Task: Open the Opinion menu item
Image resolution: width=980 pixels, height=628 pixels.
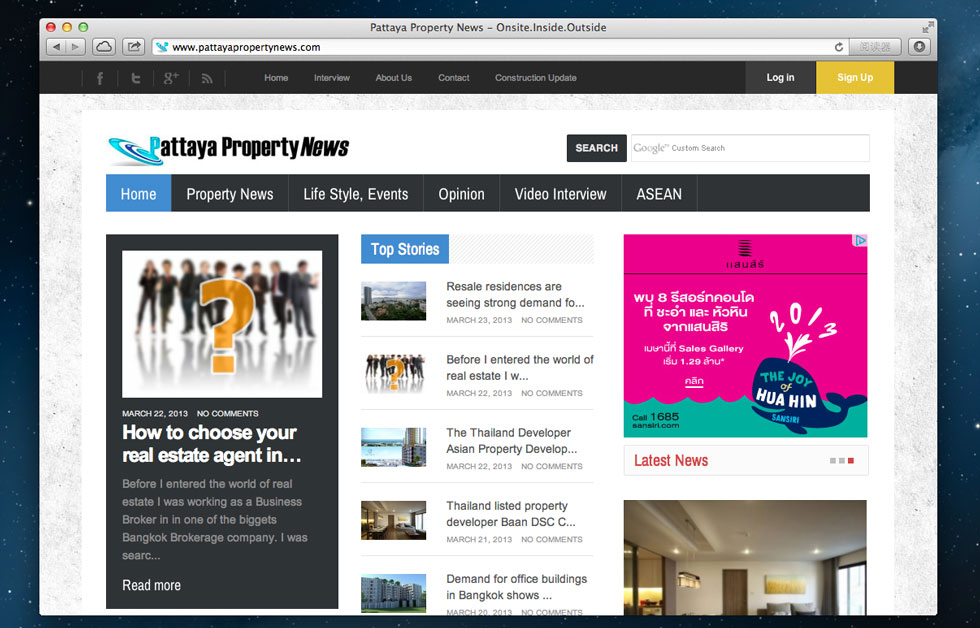Action: point(461,194)
